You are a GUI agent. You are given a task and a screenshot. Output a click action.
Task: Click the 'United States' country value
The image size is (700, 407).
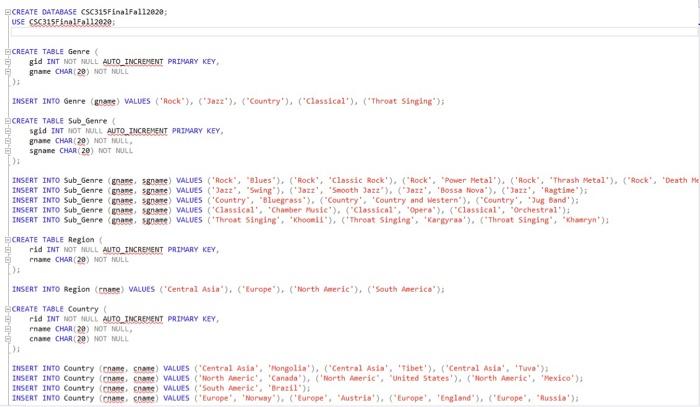coord(421,378)
